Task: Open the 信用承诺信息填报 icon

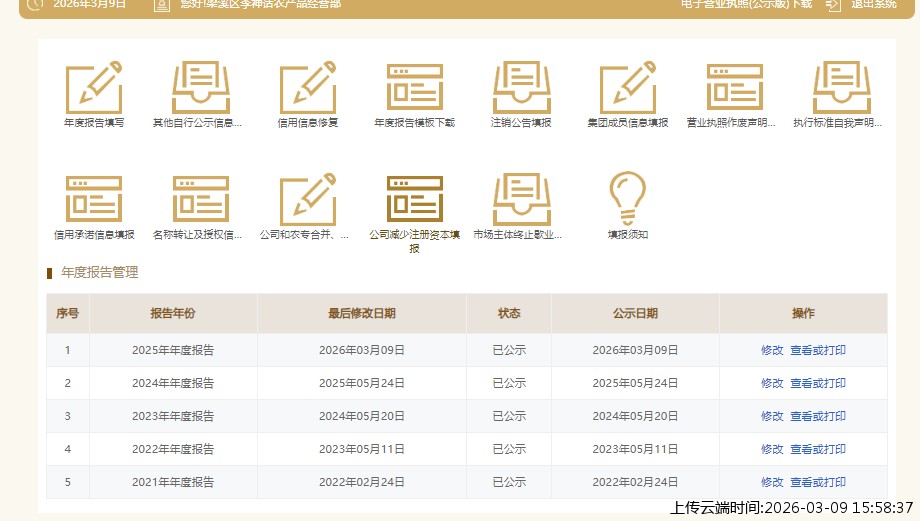Action: tap(93, 199)
